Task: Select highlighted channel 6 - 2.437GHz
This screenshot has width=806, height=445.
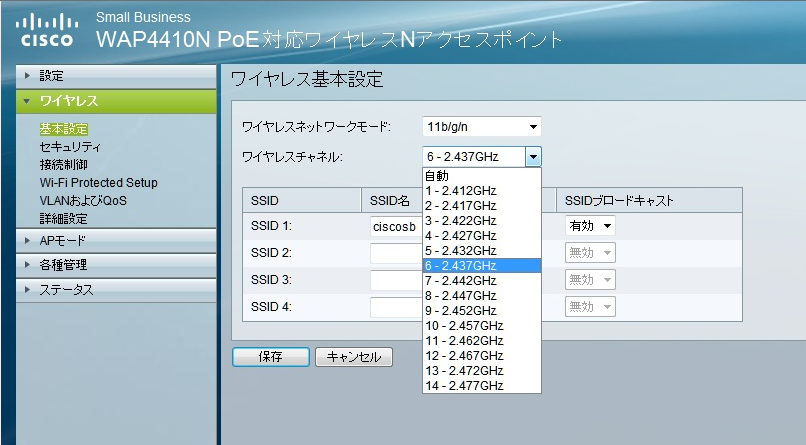Action: coord(482,266)
